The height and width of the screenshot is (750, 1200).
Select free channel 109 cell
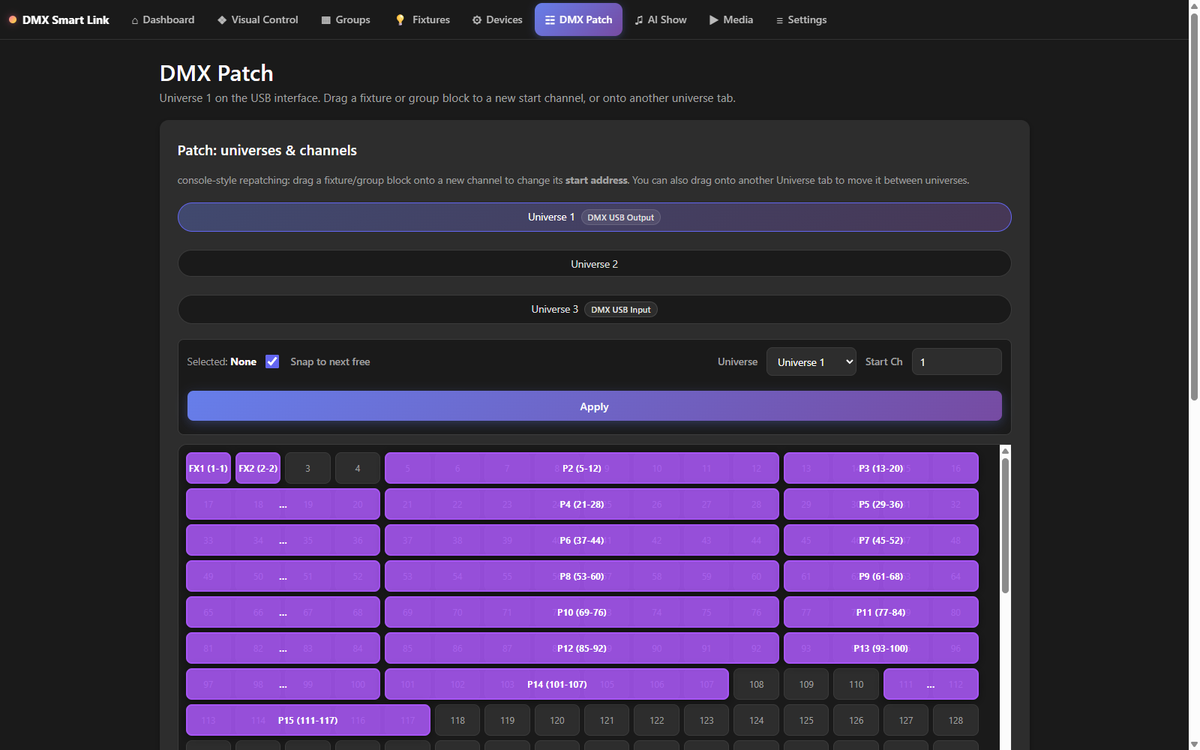(x=806, y=684)
